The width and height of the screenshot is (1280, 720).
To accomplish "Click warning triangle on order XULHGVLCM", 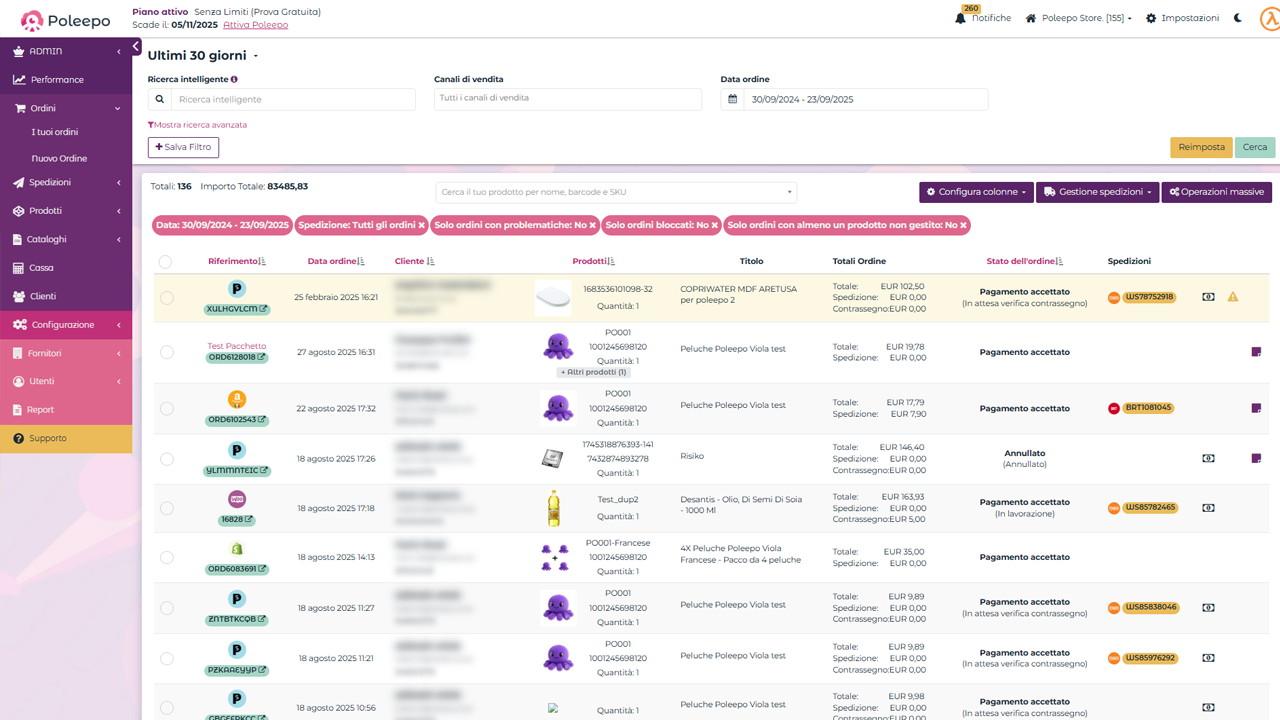I will (x=1233, y=297).
